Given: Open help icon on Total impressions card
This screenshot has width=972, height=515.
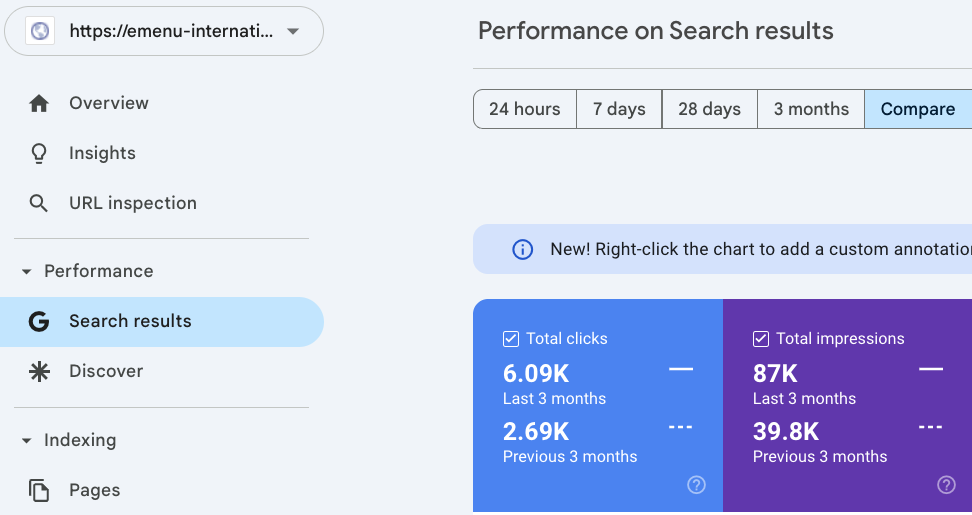Looking at the screenshot, I should click(946, 485).
